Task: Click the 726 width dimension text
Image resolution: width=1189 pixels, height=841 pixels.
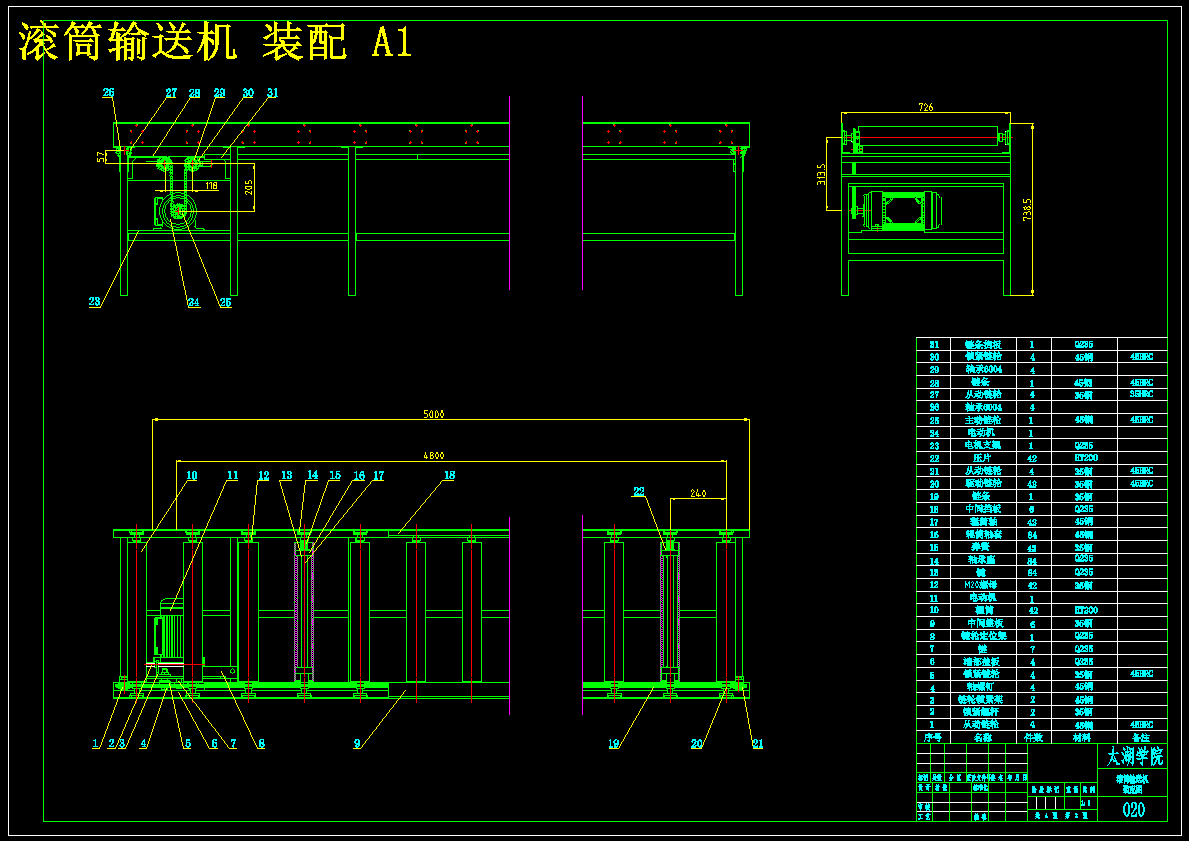Action: click(926, 108)
